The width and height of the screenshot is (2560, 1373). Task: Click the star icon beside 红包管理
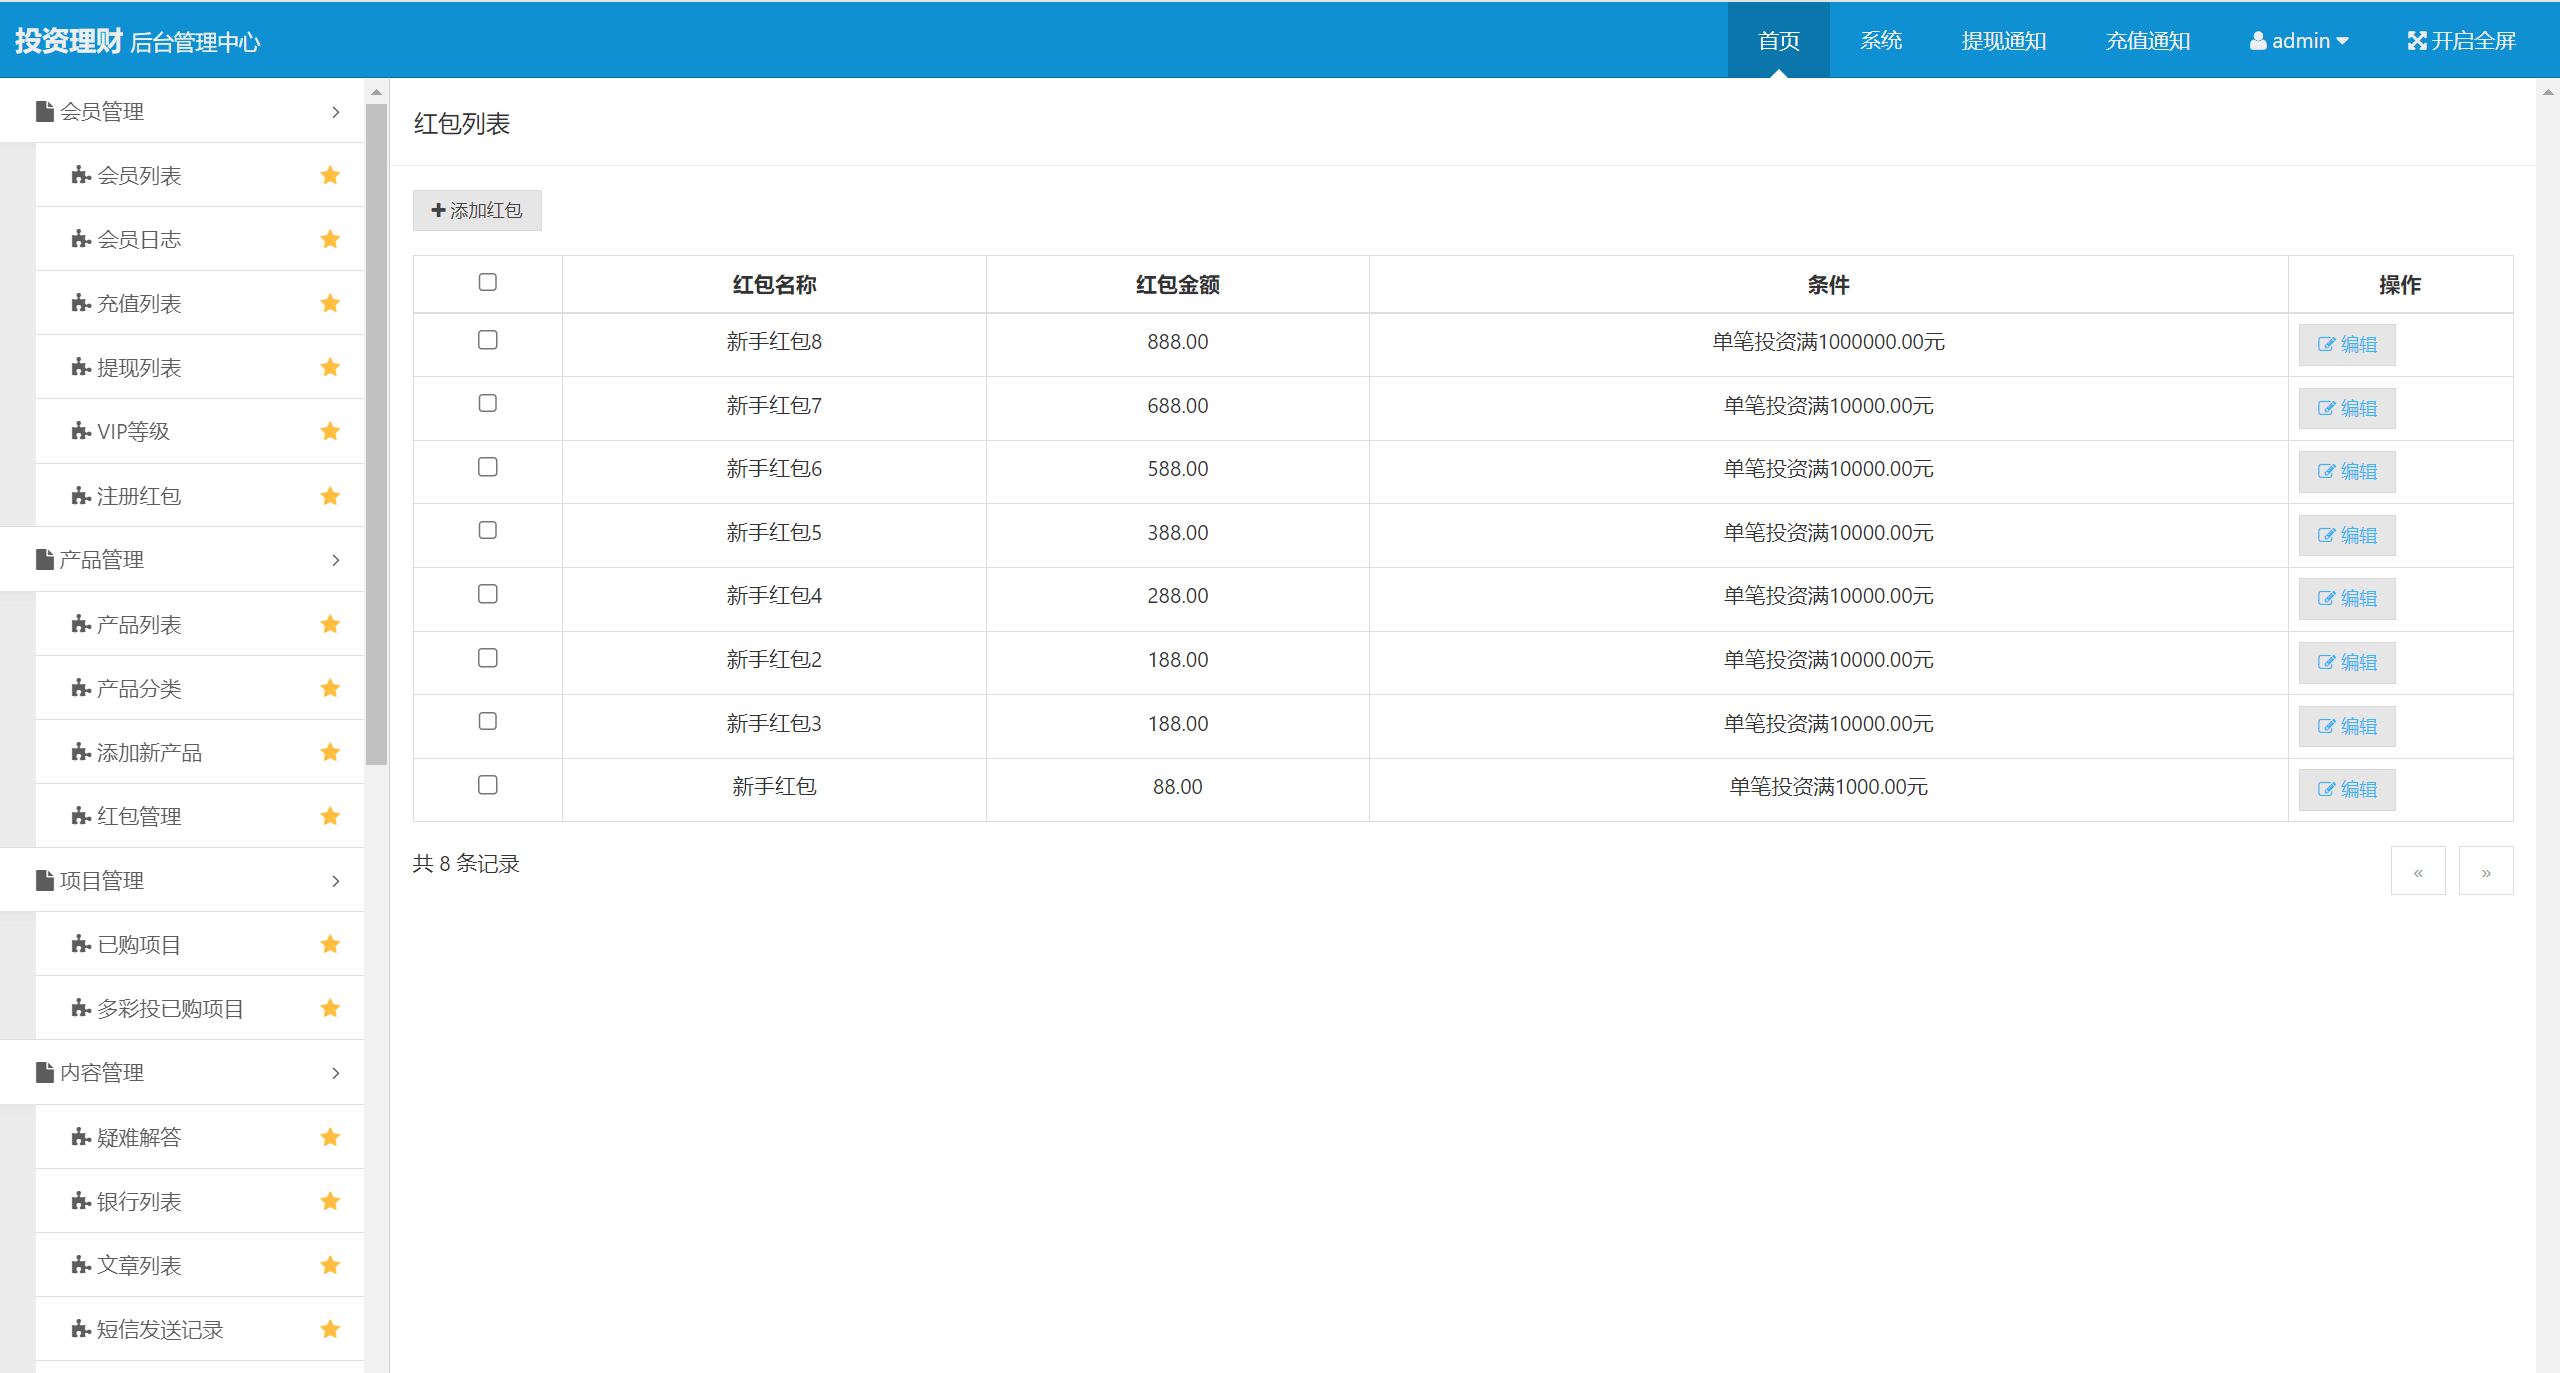tap(330, 817)
